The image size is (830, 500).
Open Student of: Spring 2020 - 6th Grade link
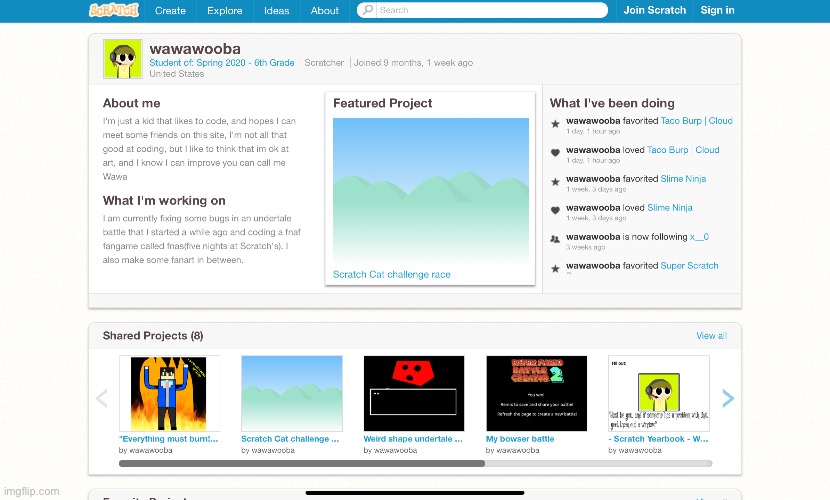[x=222, y=62]
